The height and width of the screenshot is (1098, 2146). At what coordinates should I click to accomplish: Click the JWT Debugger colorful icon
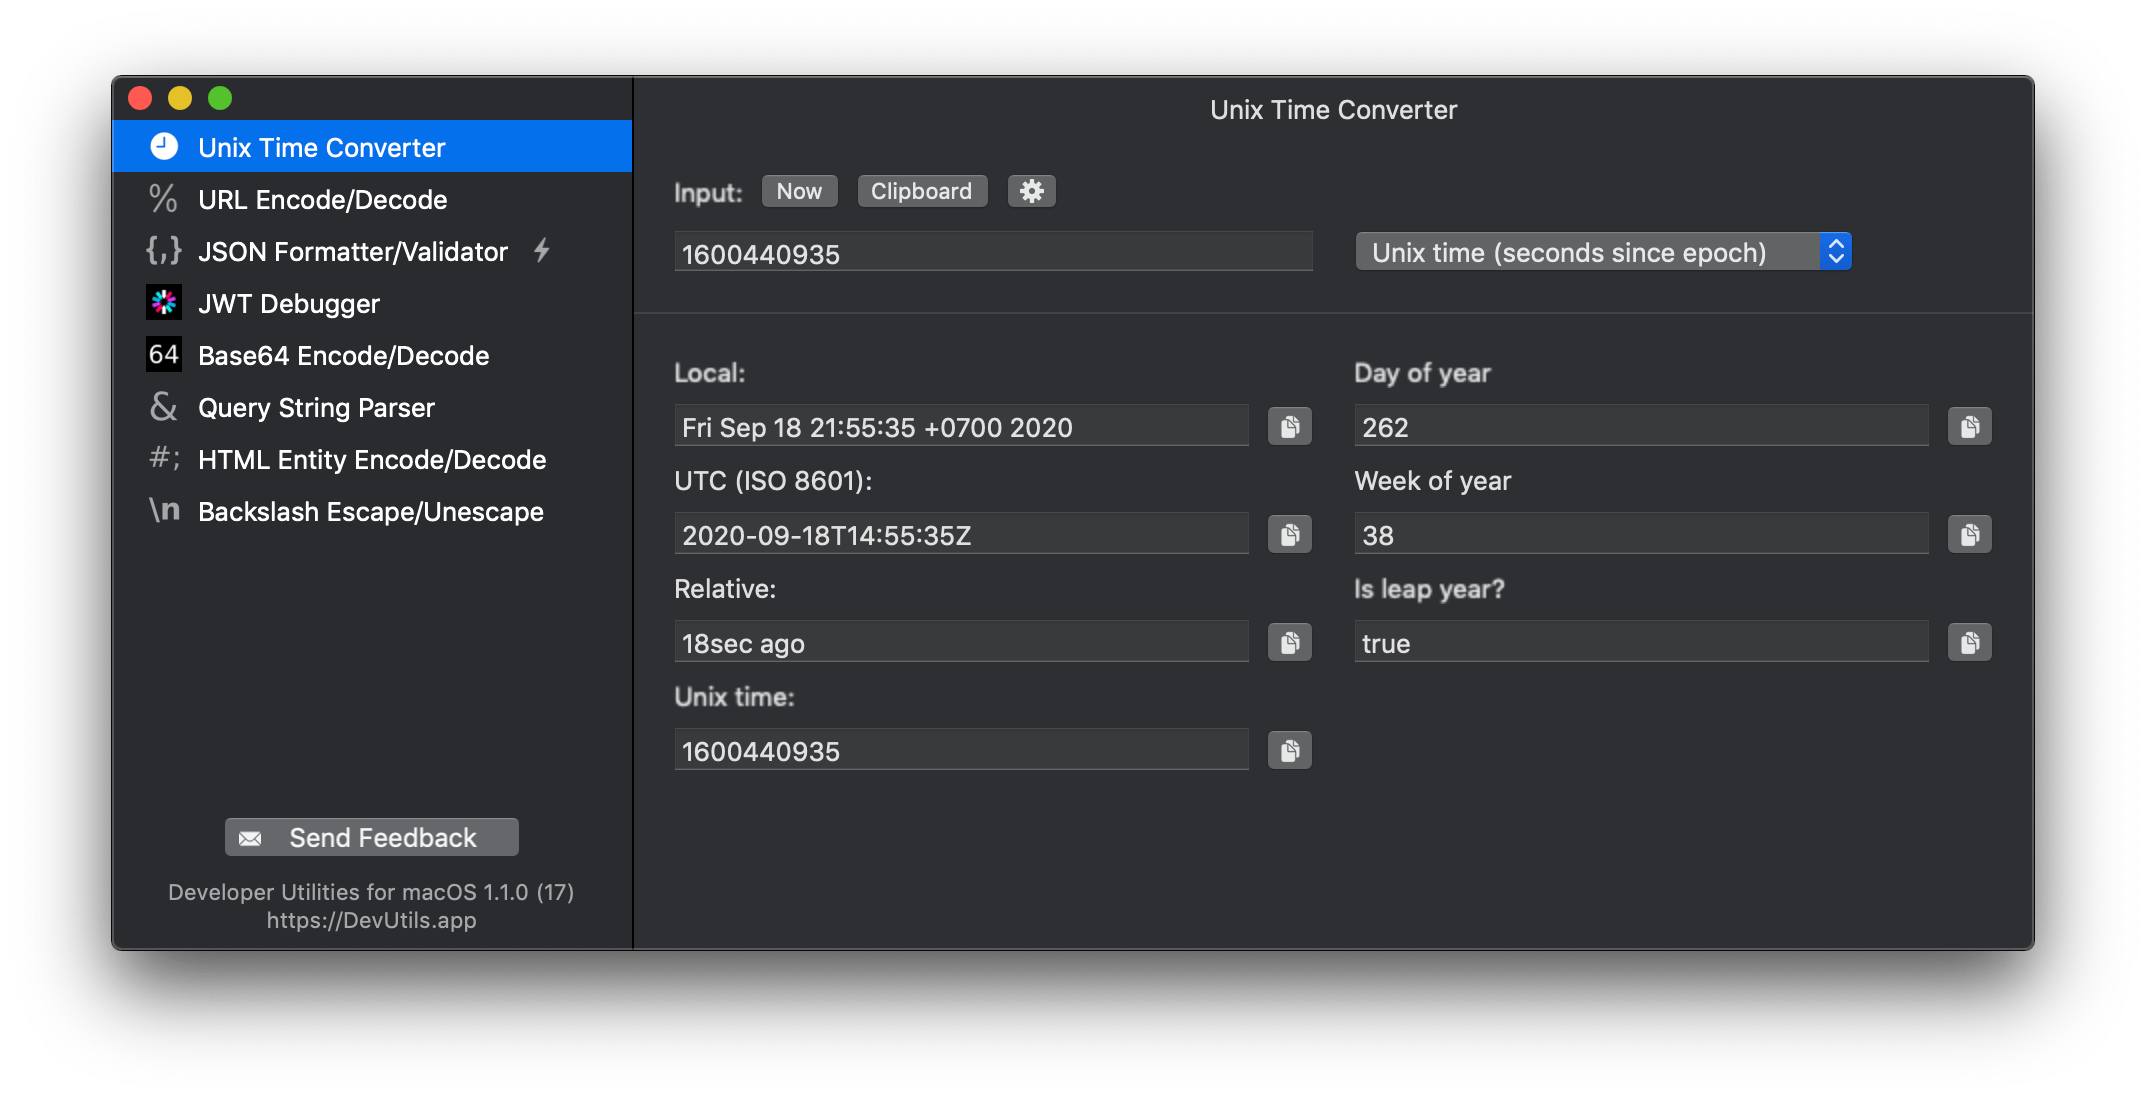(164, 303)
